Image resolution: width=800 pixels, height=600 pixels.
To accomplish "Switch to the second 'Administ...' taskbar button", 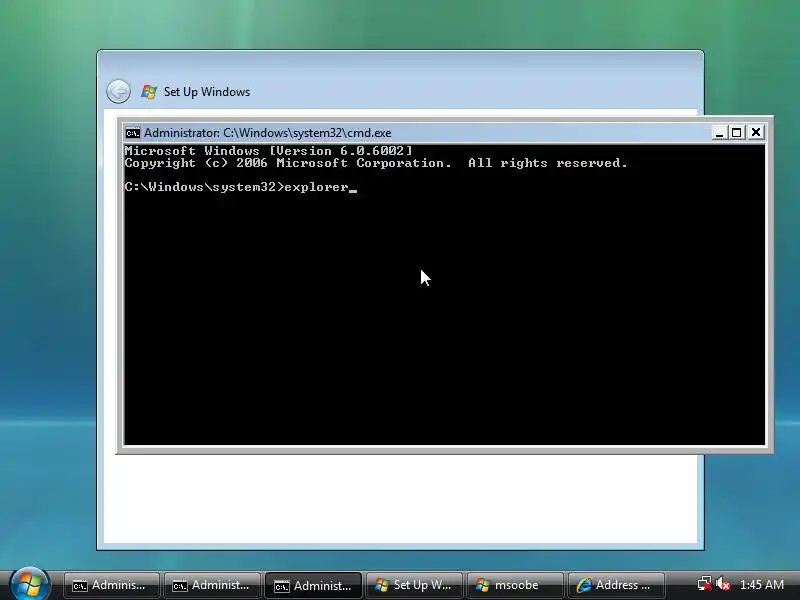I will coord(212,585).
